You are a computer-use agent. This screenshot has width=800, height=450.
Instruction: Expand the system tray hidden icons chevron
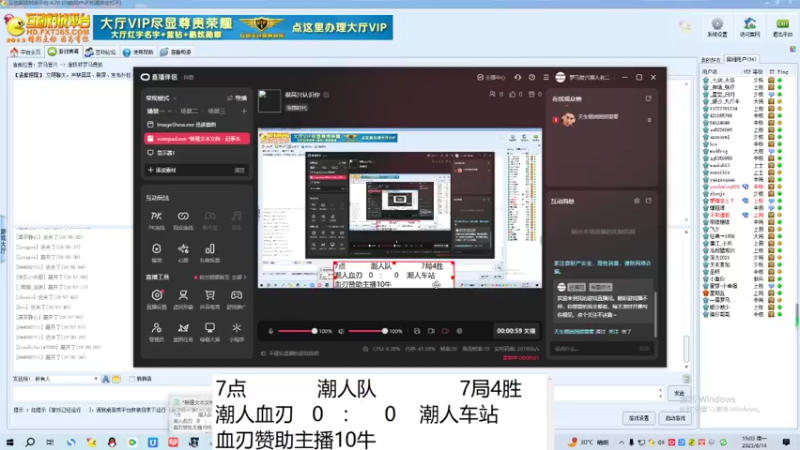[621, 442]
